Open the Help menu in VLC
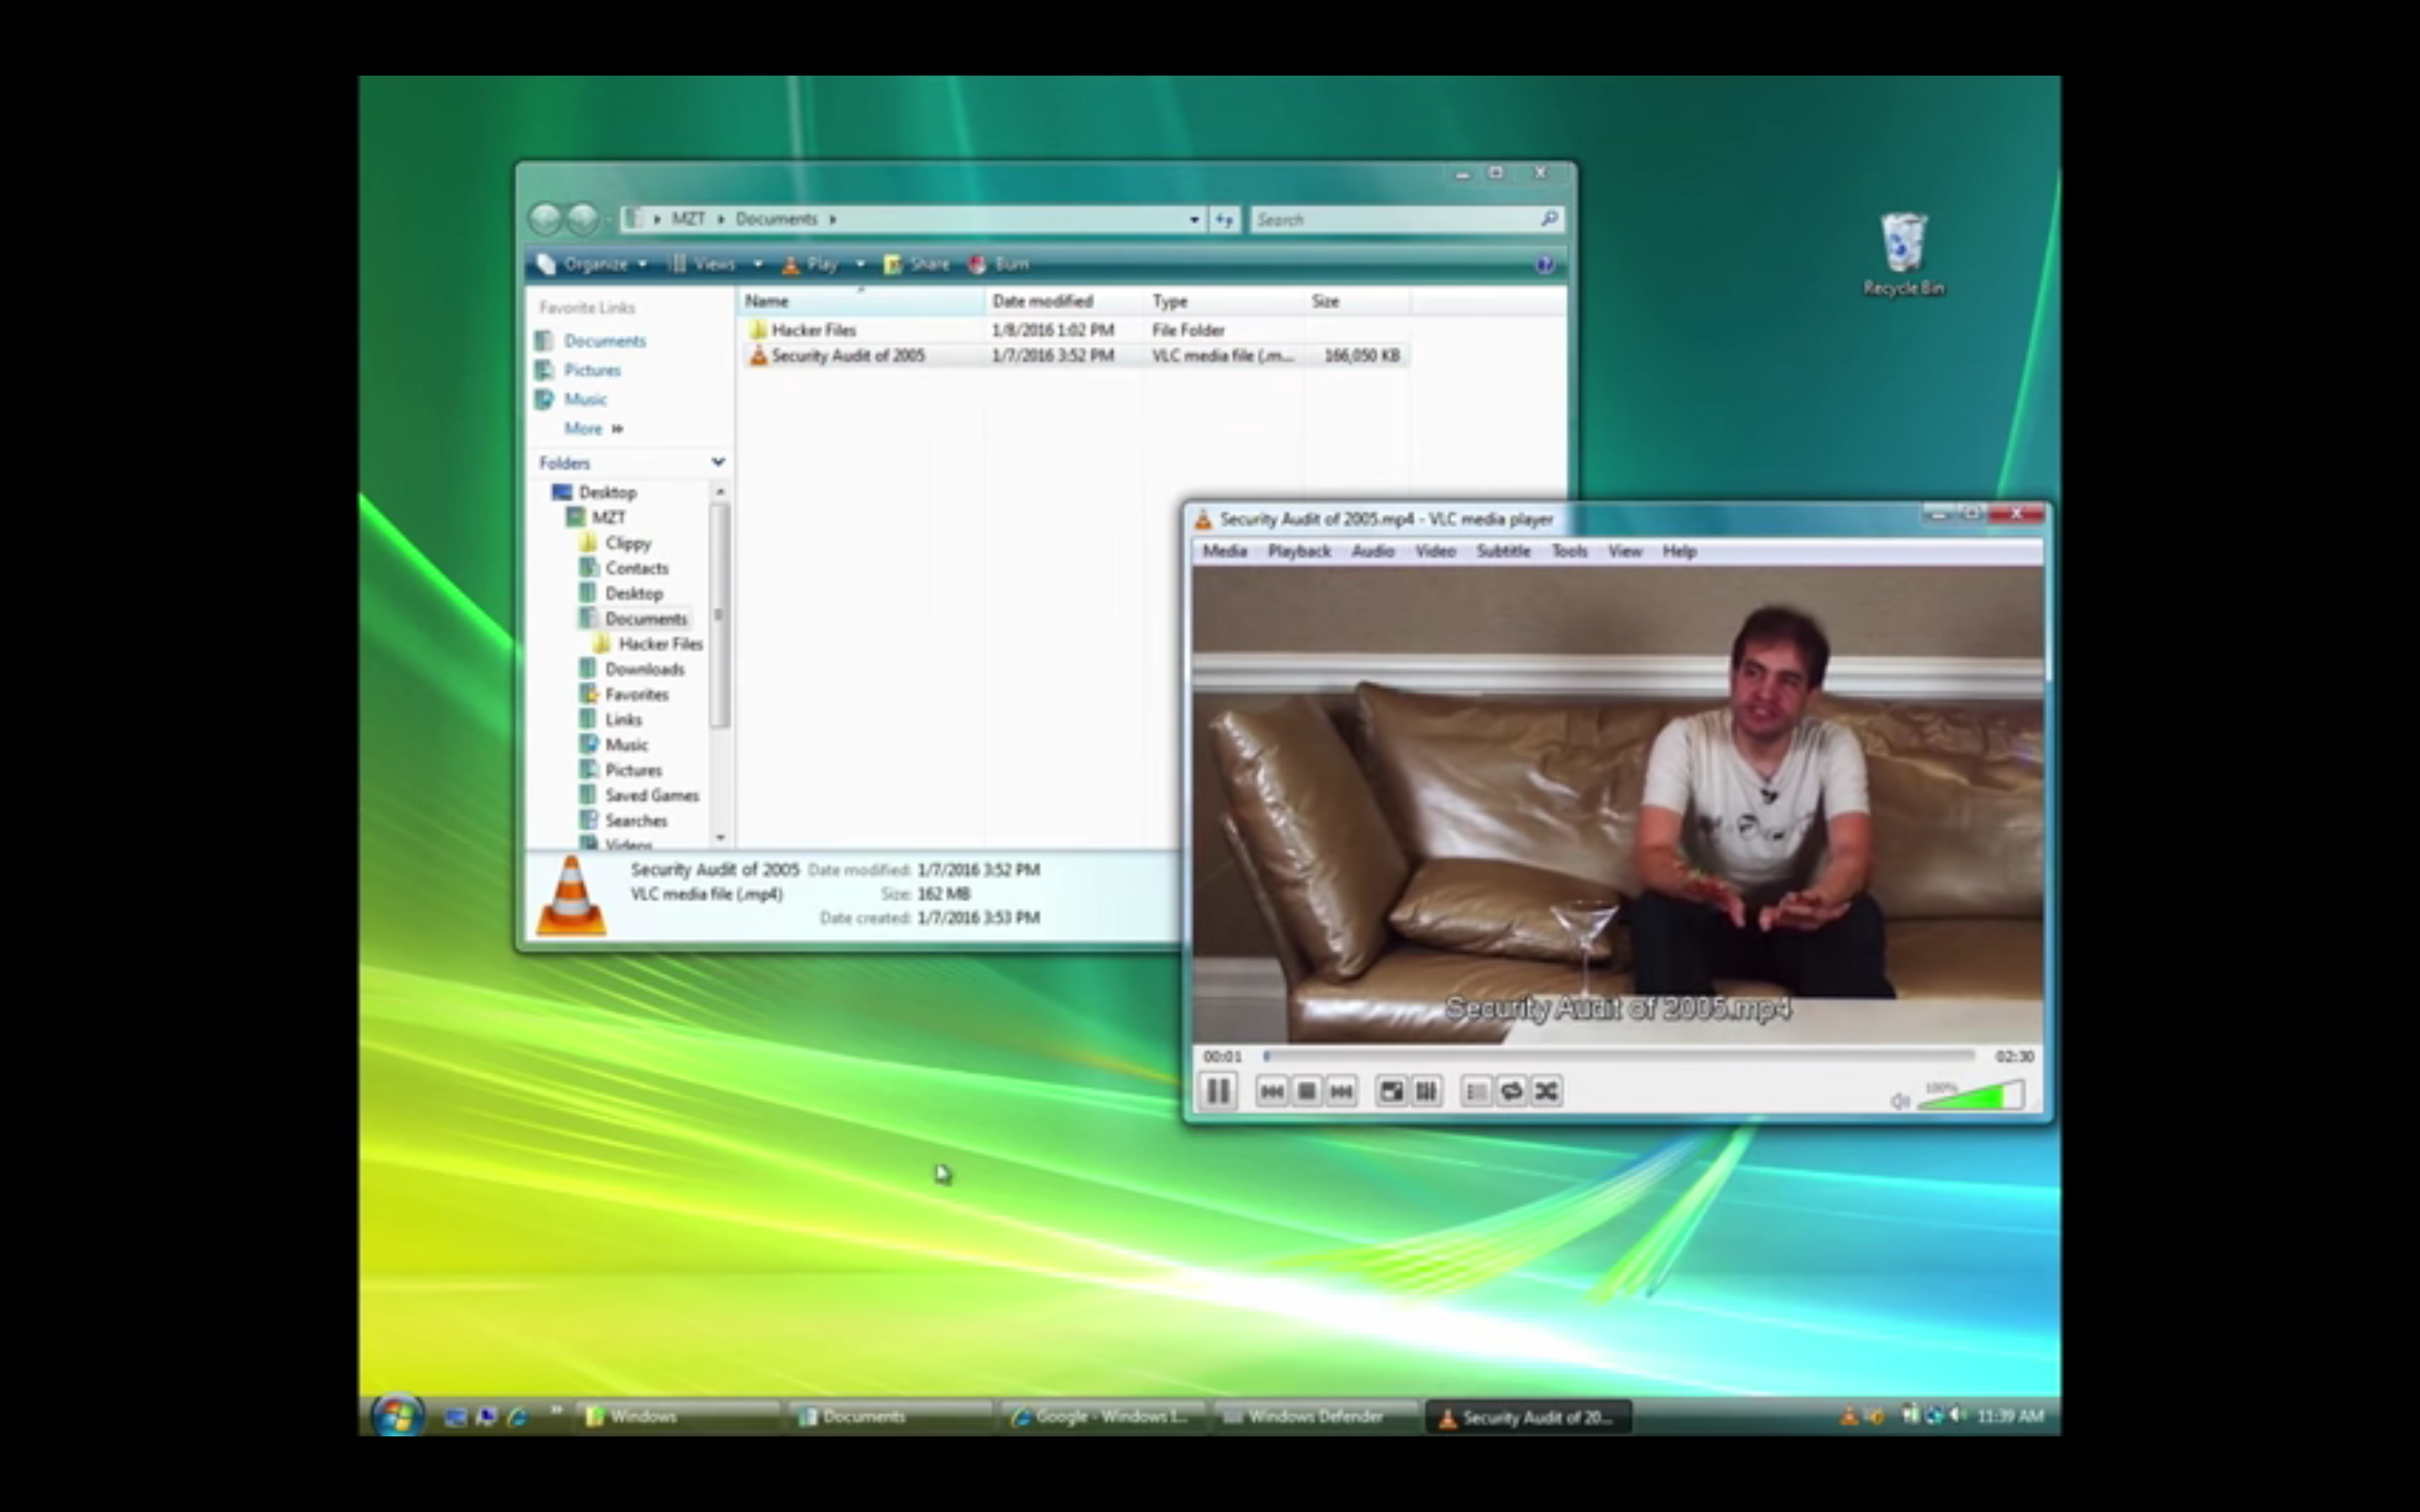This screenshot has width=2420, height=1512. pyautogui.click(x=1679, y=551)
